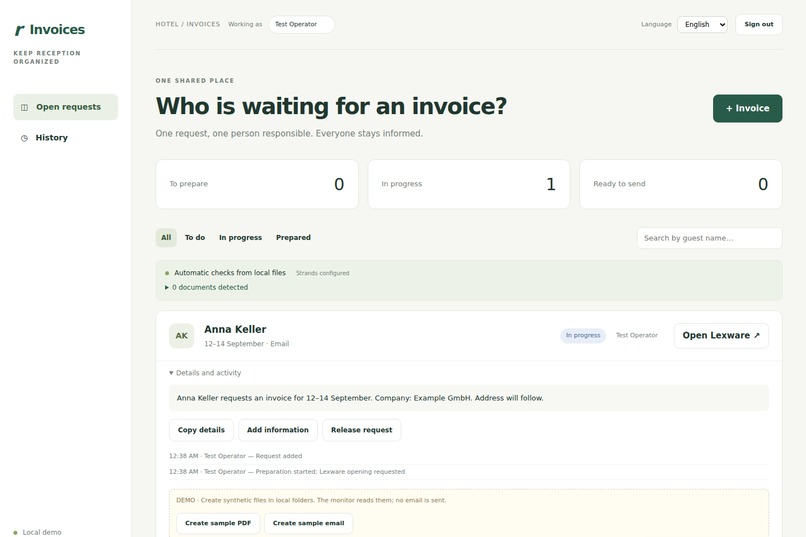Screen dimensions: 806x537
Task: Click the In progress status badge
Action: (x=583, y=335)
